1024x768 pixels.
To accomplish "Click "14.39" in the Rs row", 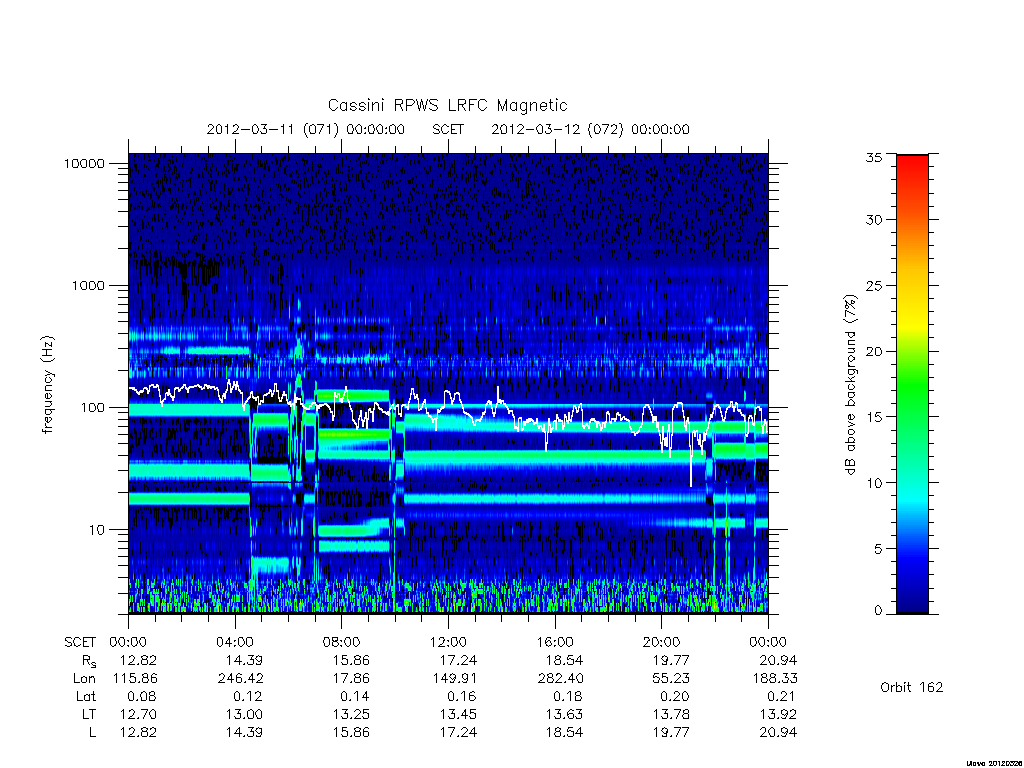I will click(245, 660).
